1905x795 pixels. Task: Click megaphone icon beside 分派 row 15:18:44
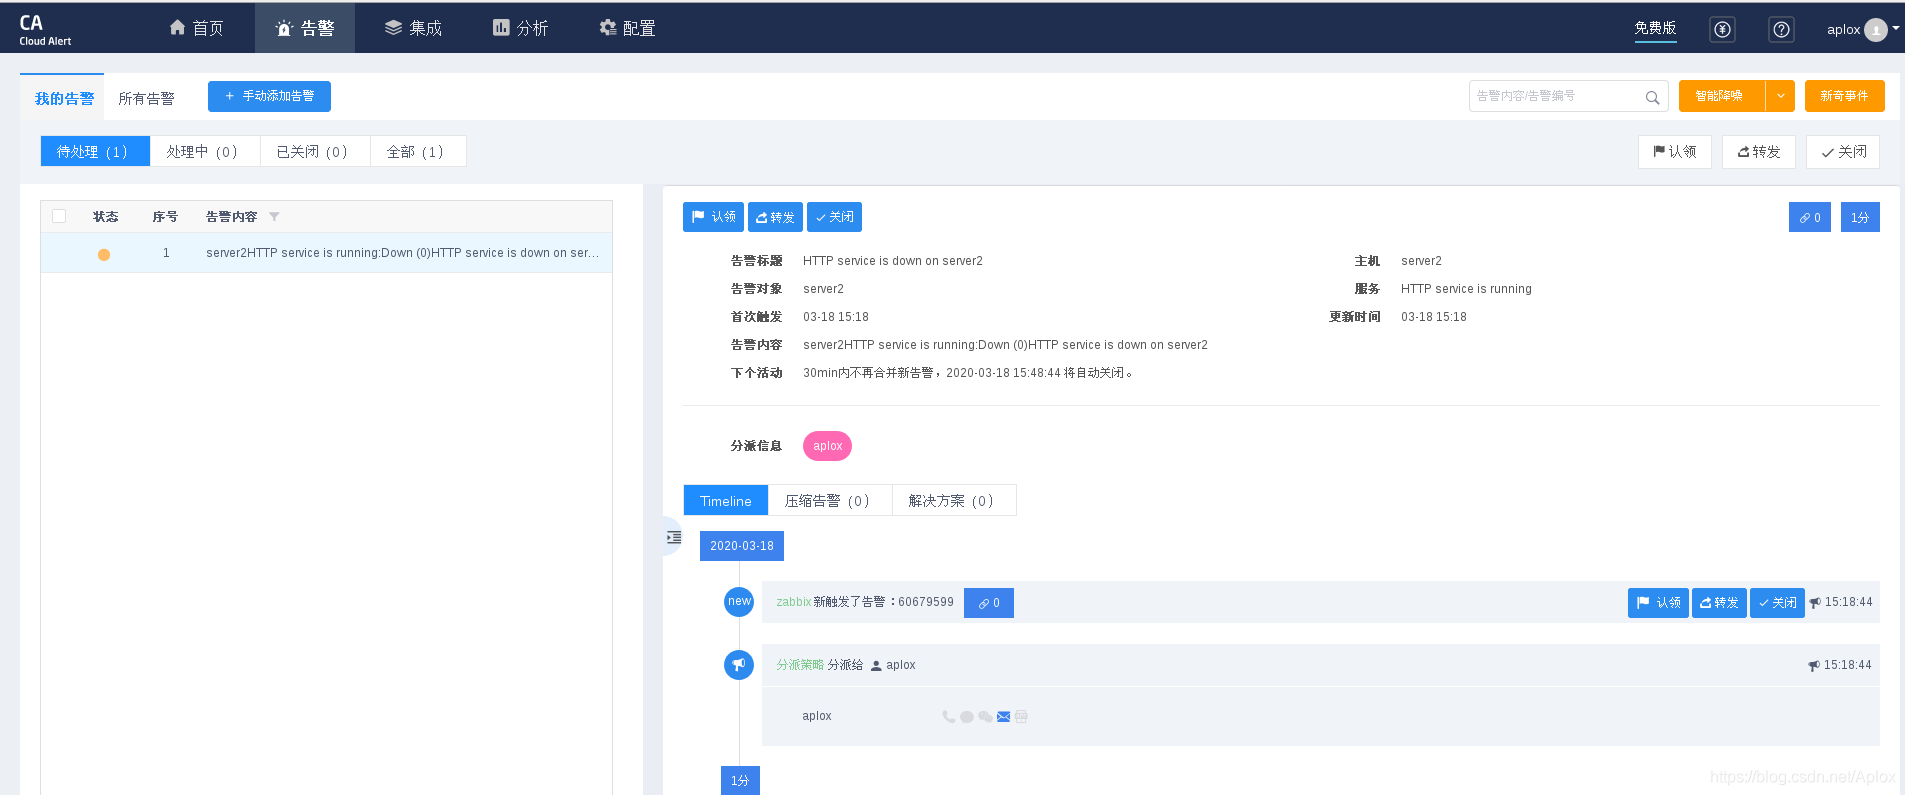pyautogui.click(x=1813, y=666)
